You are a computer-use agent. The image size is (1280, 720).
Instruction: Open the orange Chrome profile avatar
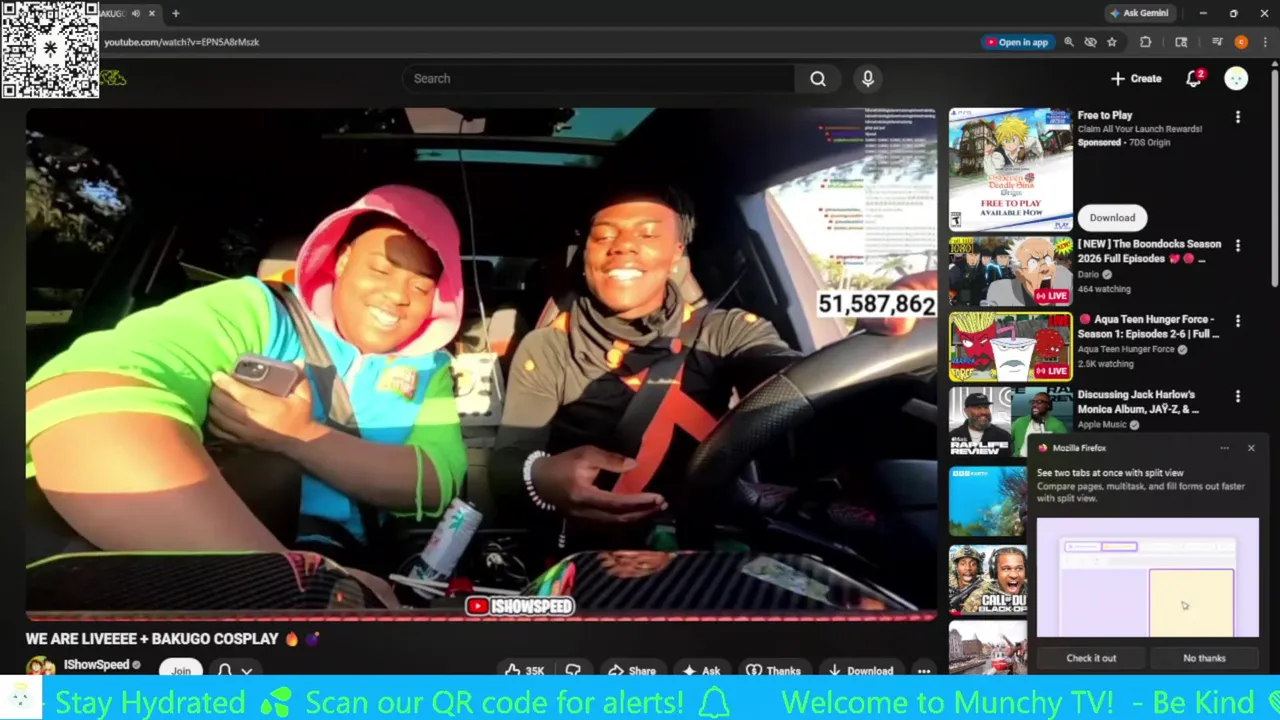coord(1241,42)
